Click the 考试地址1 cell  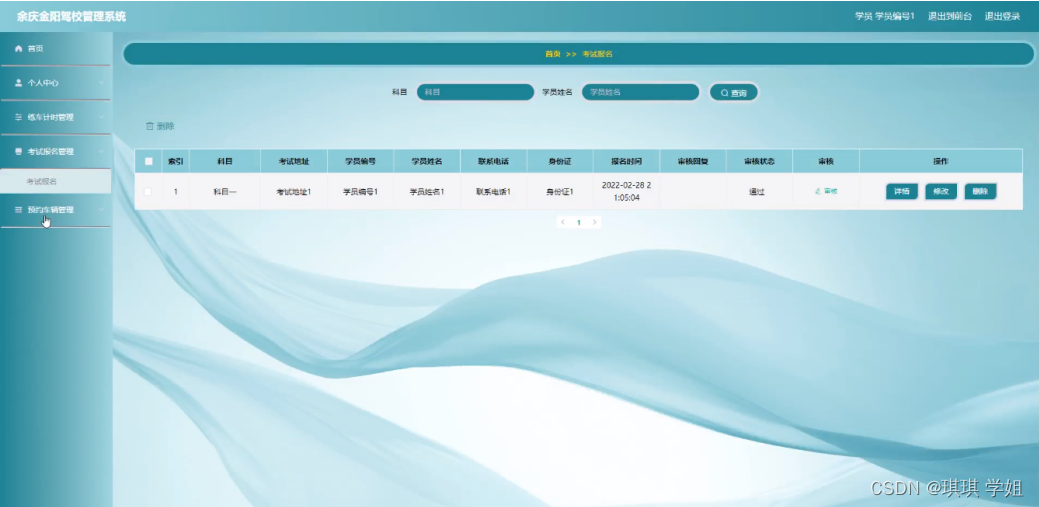tap(294, 192)
